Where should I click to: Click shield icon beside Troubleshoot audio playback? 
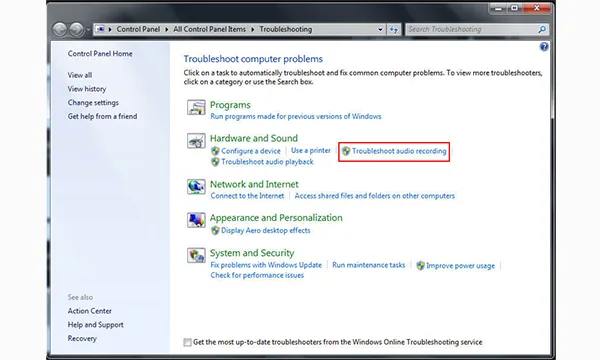215,162
